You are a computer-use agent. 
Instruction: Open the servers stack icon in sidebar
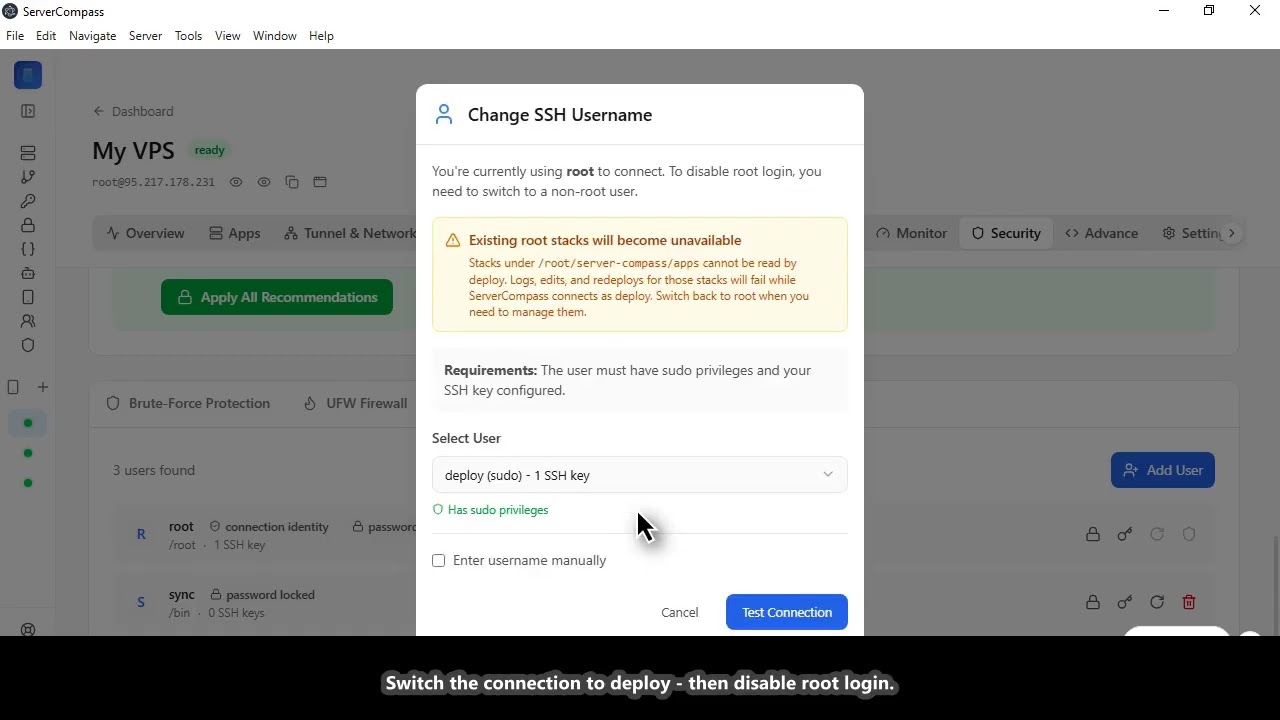tap(28, 153)
